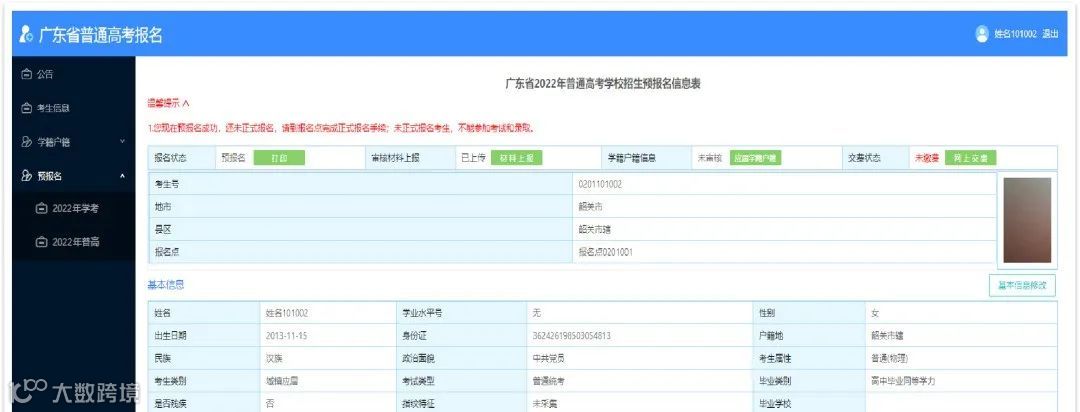Click the 考生号 value 0201101002
The height and width of the screenshot is (412, 1080).
tap(601, 185)
